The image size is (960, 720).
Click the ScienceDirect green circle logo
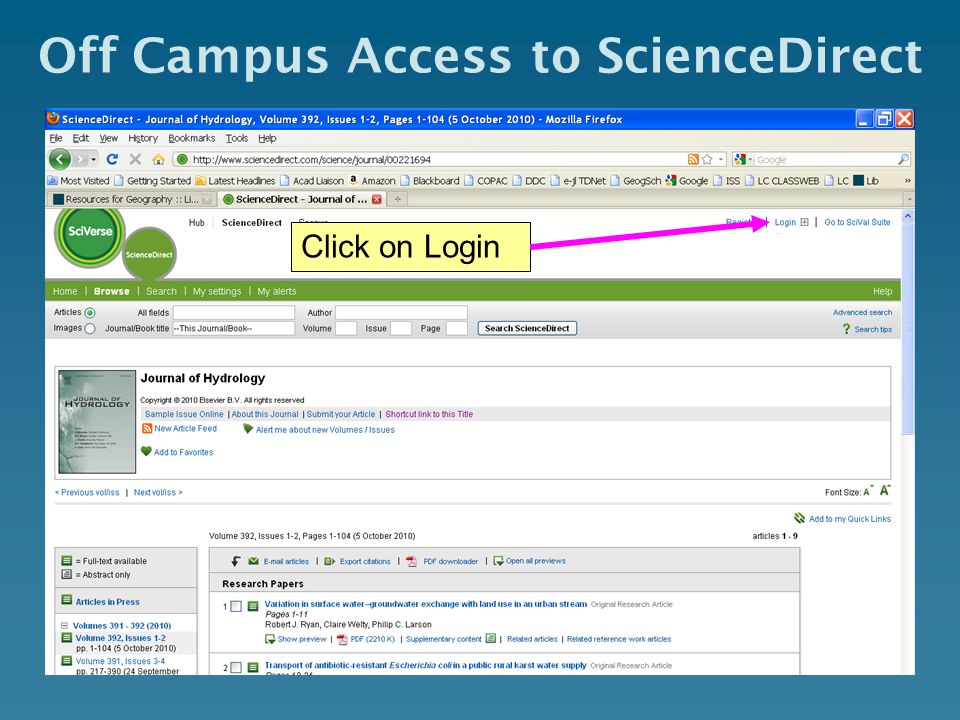point(149,253)
